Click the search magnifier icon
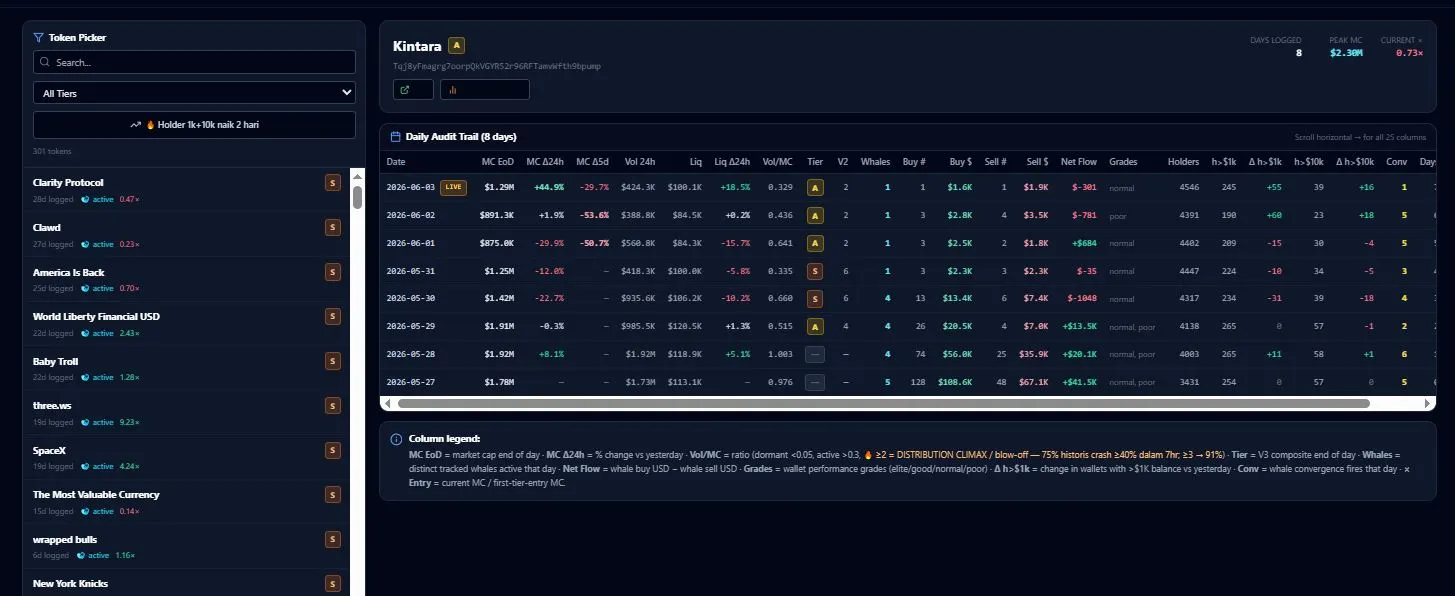Viewport: 1455px width, 596px height. coord(45,62)
